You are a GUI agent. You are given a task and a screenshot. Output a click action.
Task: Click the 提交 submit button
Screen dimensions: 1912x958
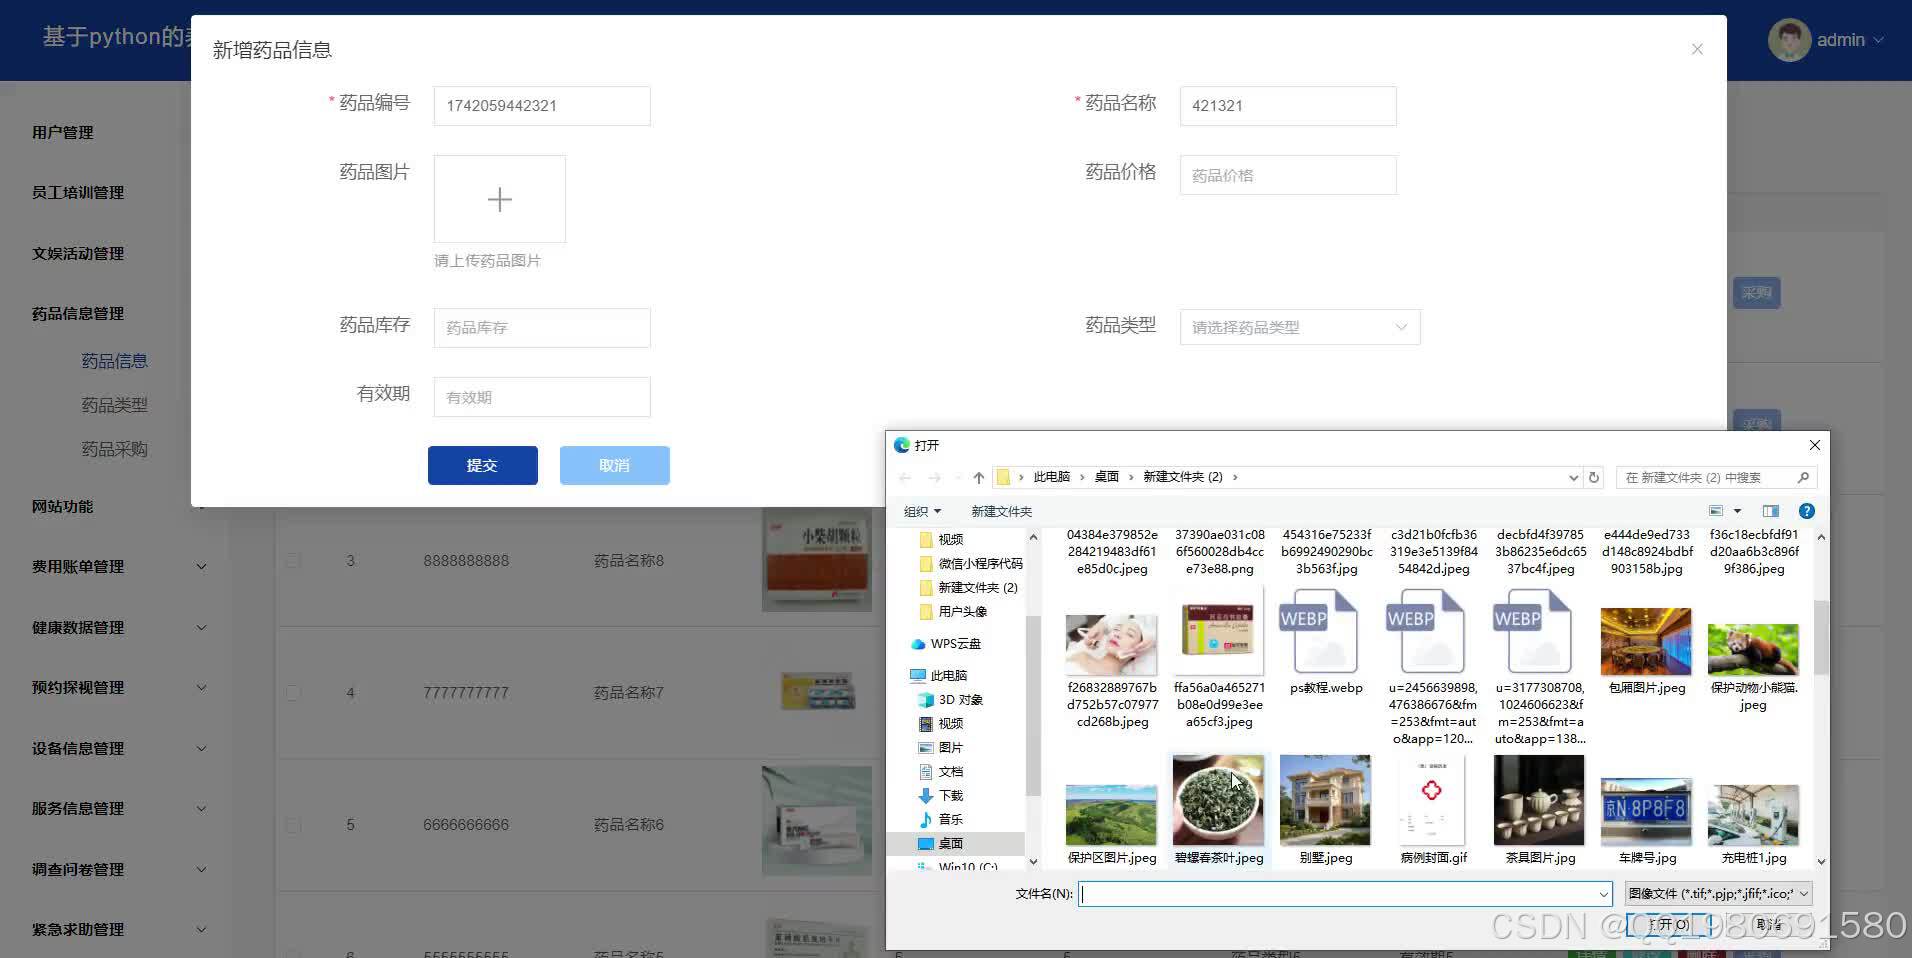point(482,464)
